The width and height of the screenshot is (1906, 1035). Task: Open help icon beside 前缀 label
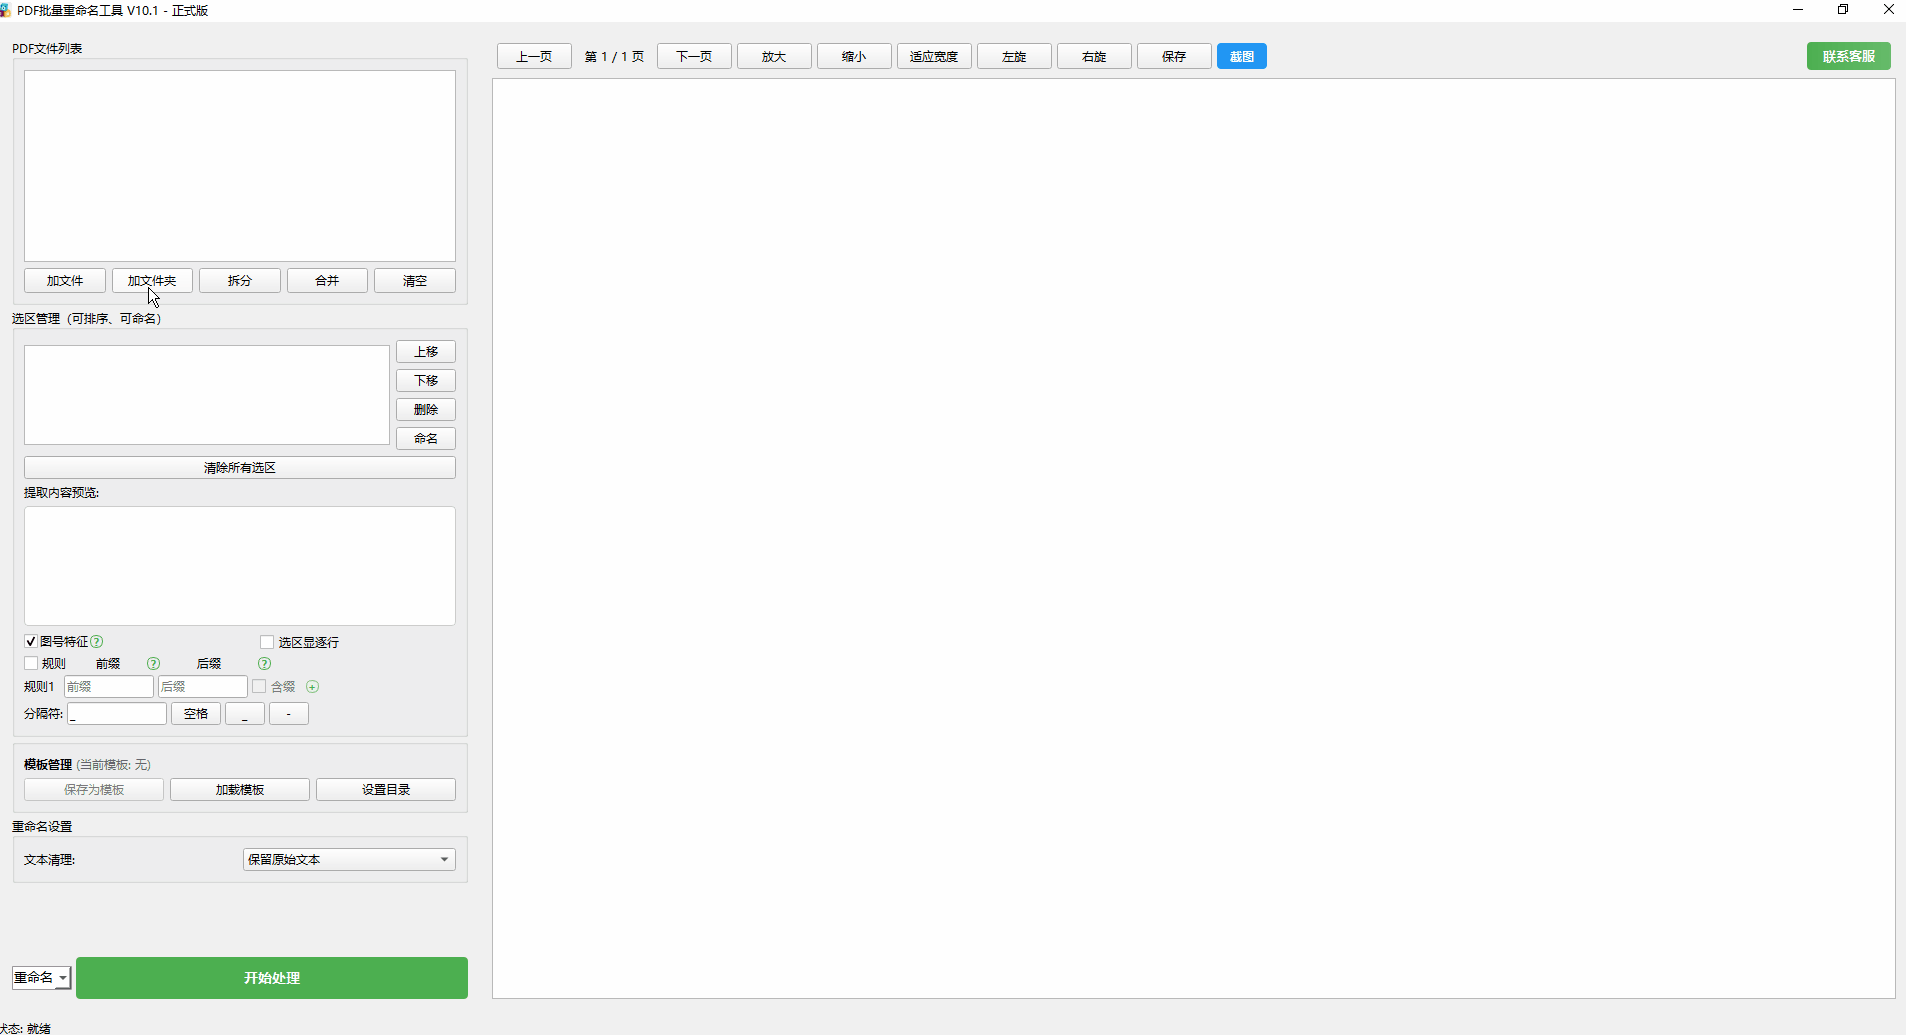[153, 664]
